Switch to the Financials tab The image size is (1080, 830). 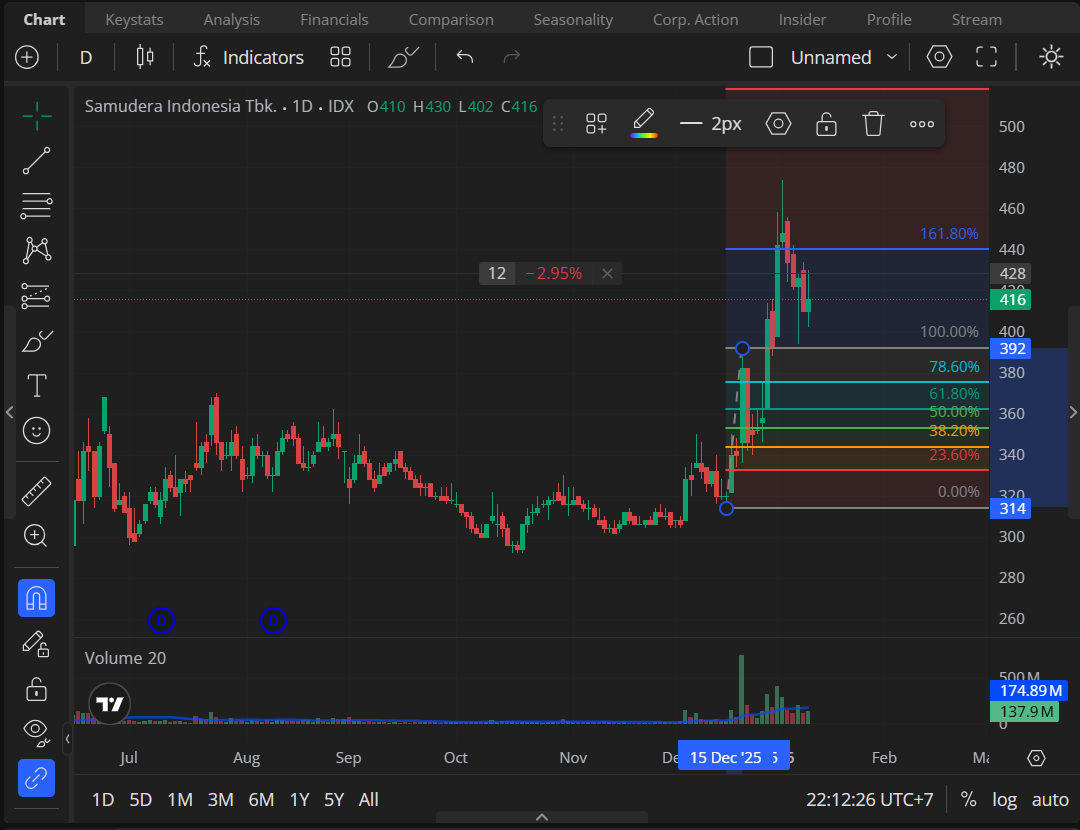[x=334, y=19]
